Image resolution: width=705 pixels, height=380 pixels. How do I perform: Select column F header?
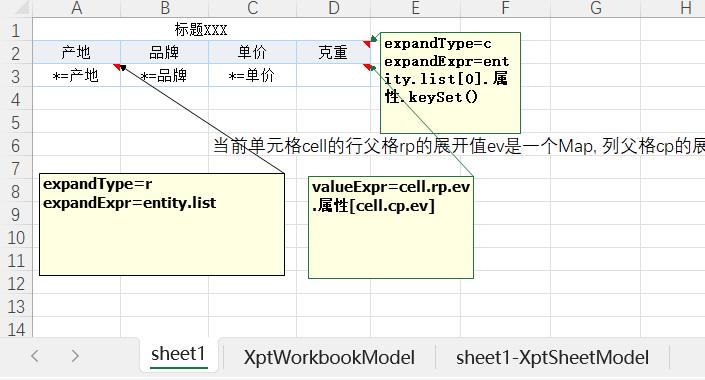[505, 8]
